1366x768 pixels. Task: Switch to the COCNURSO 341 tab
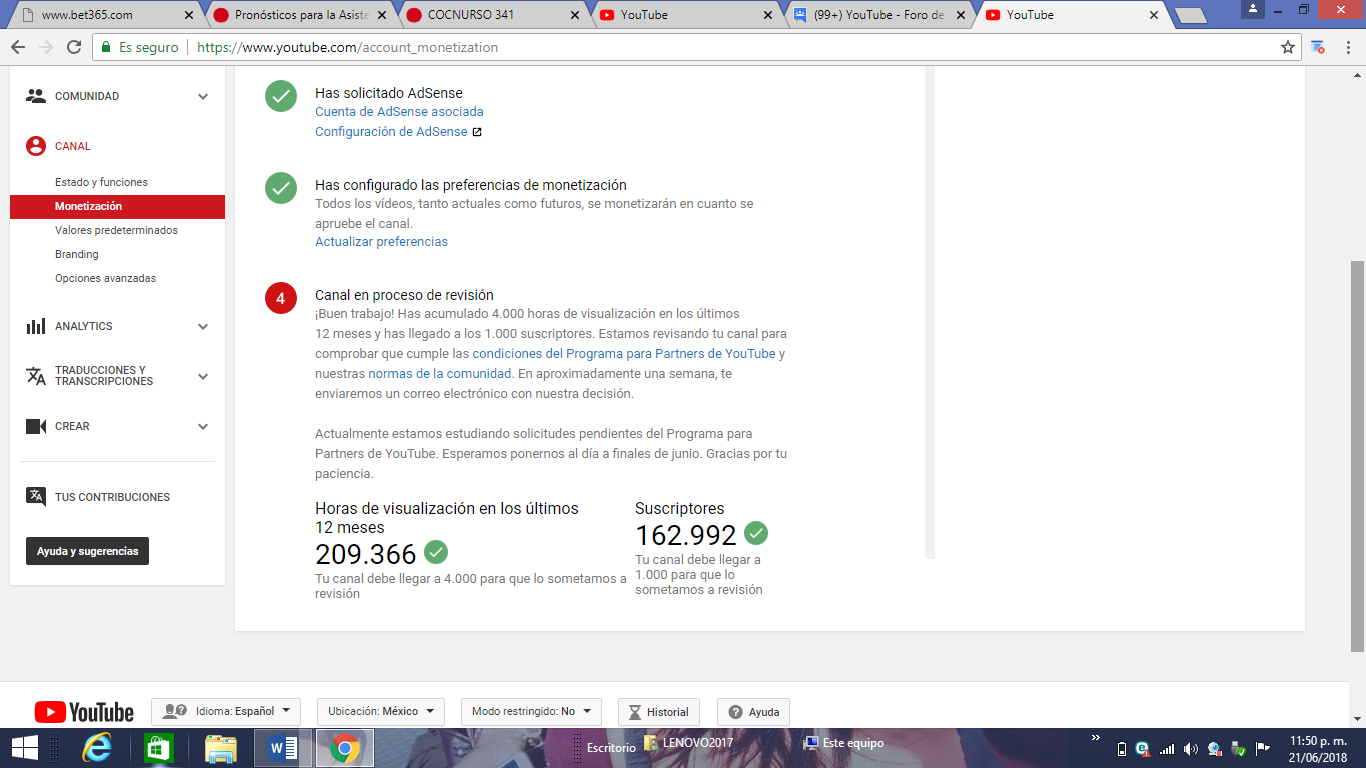tap(492, 15)
